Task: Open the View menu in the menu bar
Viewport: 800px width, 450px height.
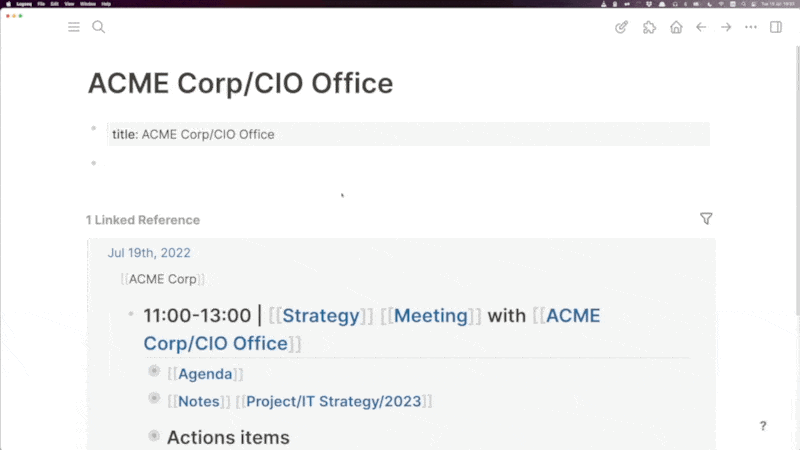Action: [x=69, y=4]
